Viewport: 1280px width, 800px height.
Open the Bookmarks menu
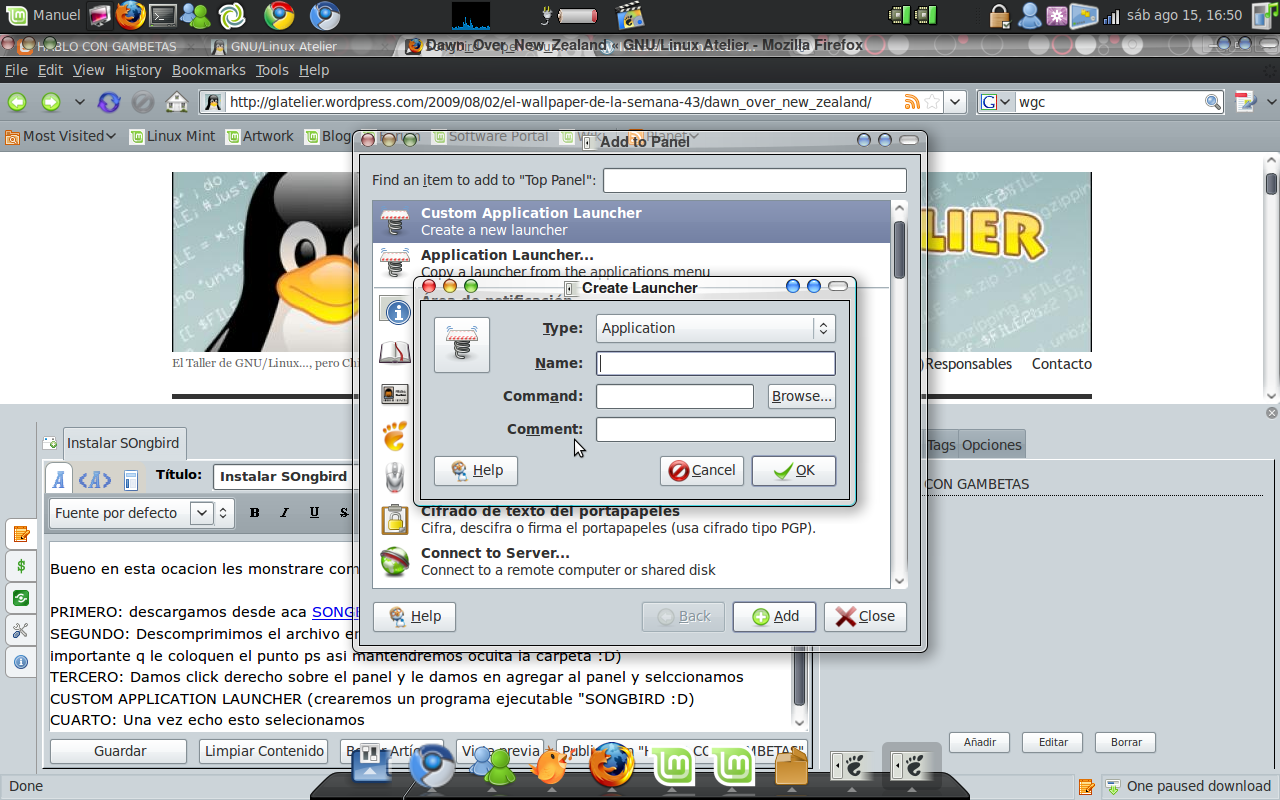(208, 70)
